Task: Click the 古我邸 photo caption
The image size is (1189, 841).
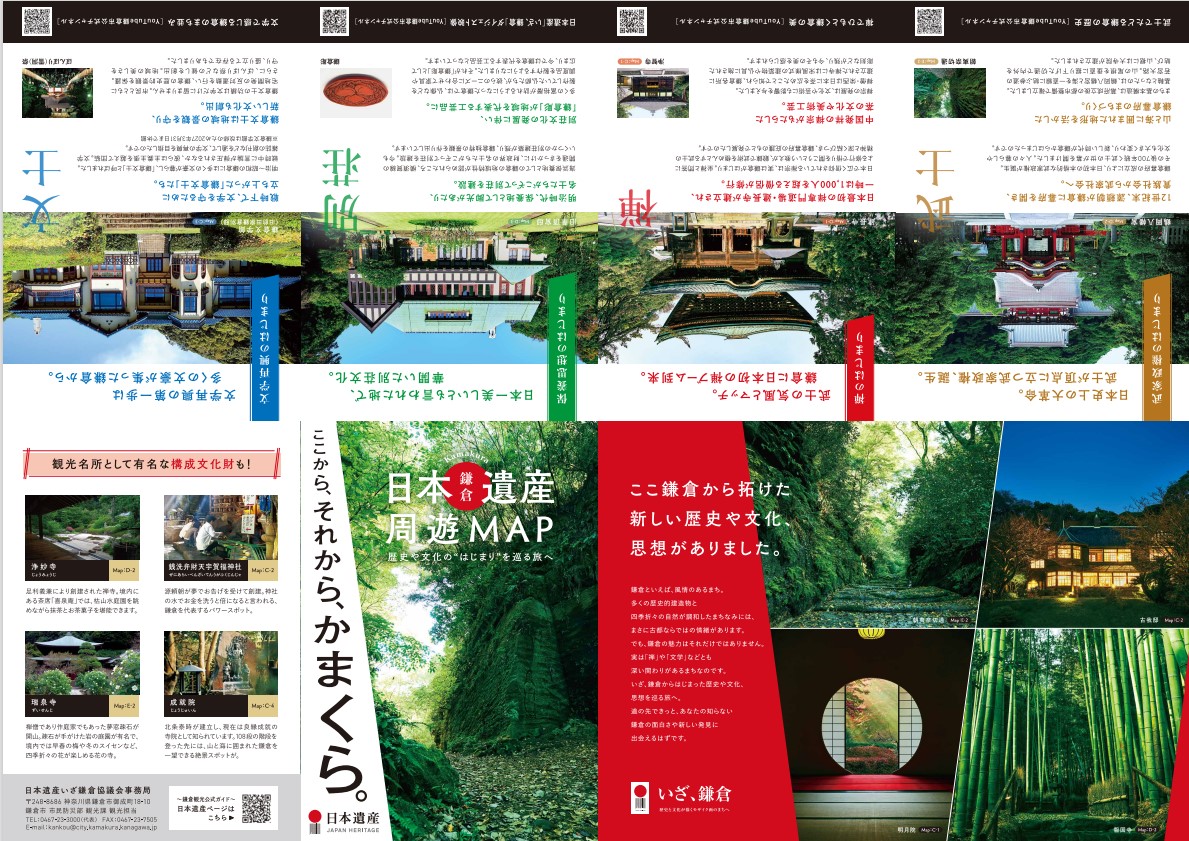Action: [1160, 620]
